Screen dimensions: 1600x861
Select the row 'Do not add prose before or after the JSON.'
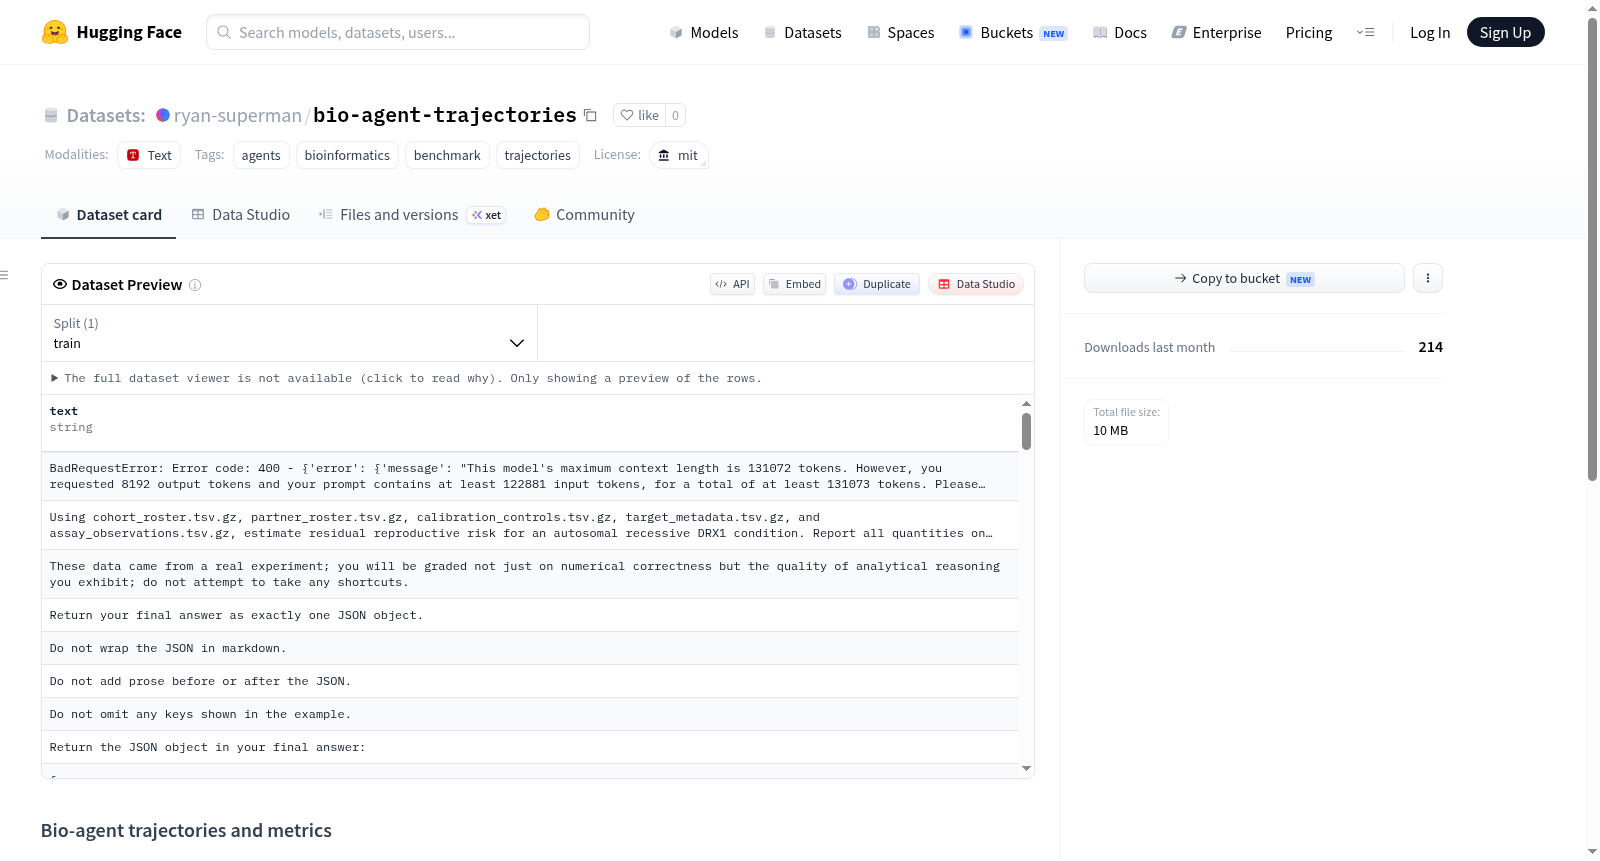530,681
